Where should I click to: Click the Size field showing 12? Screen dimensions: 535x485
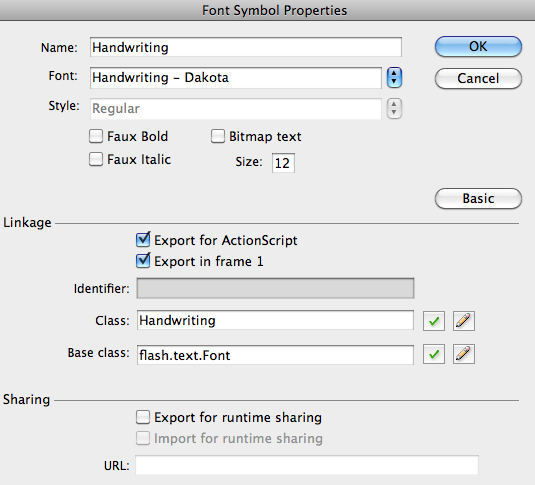point(283,163)
